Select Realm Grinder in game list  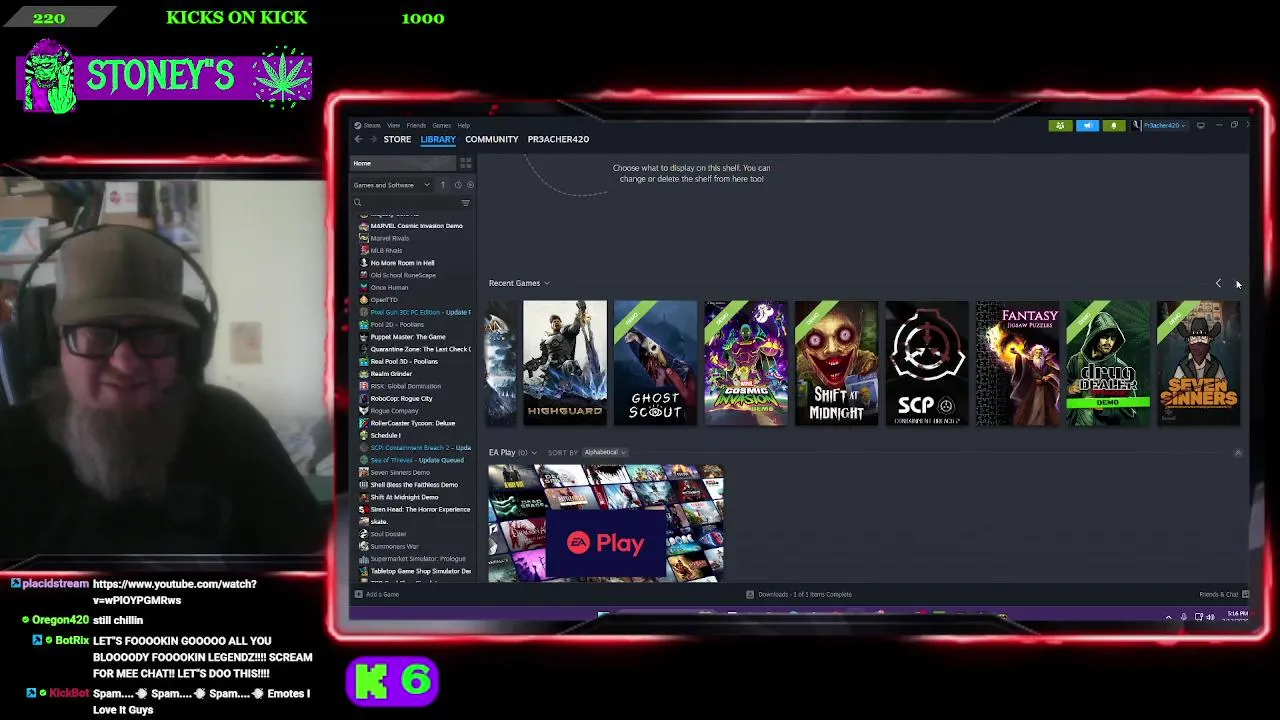tap(391, 374)
